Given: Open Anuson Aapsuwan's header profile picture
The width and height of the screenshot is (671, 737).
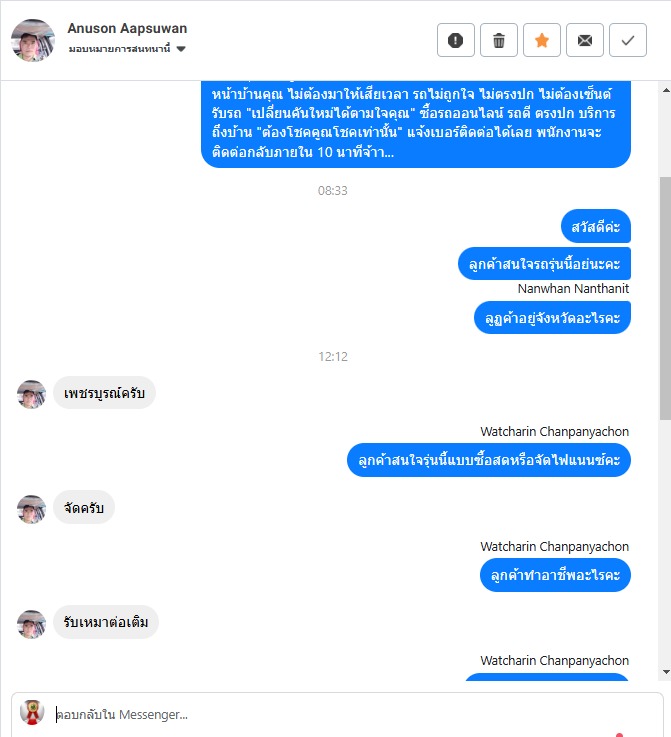Looking at the screenshot, I should click(33, 40).
